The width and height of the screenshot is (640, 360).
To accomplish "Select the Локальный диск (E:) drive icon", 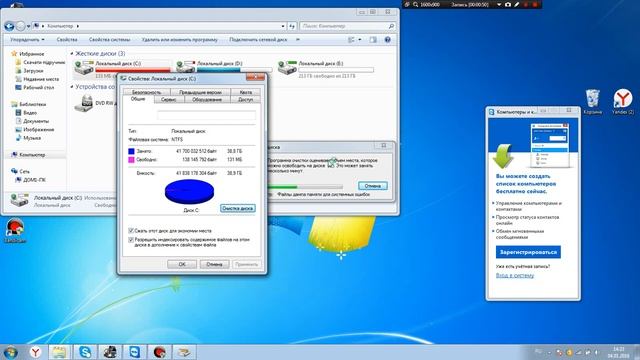I will (x=287, y=67).
